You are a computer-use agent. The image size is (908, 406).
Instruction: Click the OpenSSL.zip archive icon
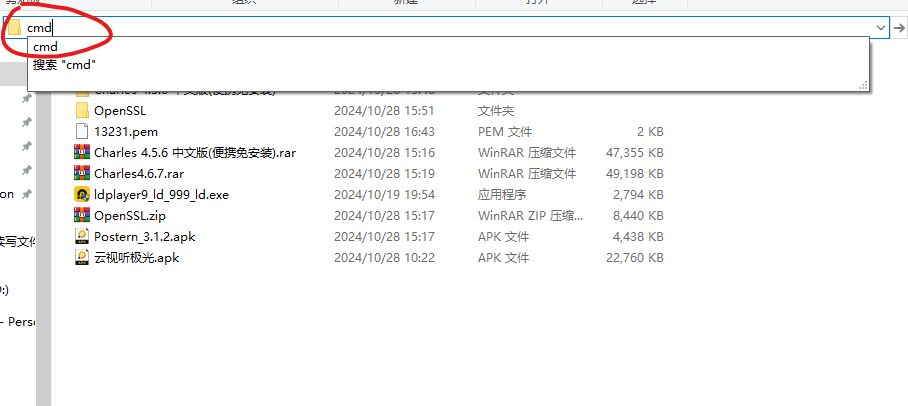(x=82, y=215)
